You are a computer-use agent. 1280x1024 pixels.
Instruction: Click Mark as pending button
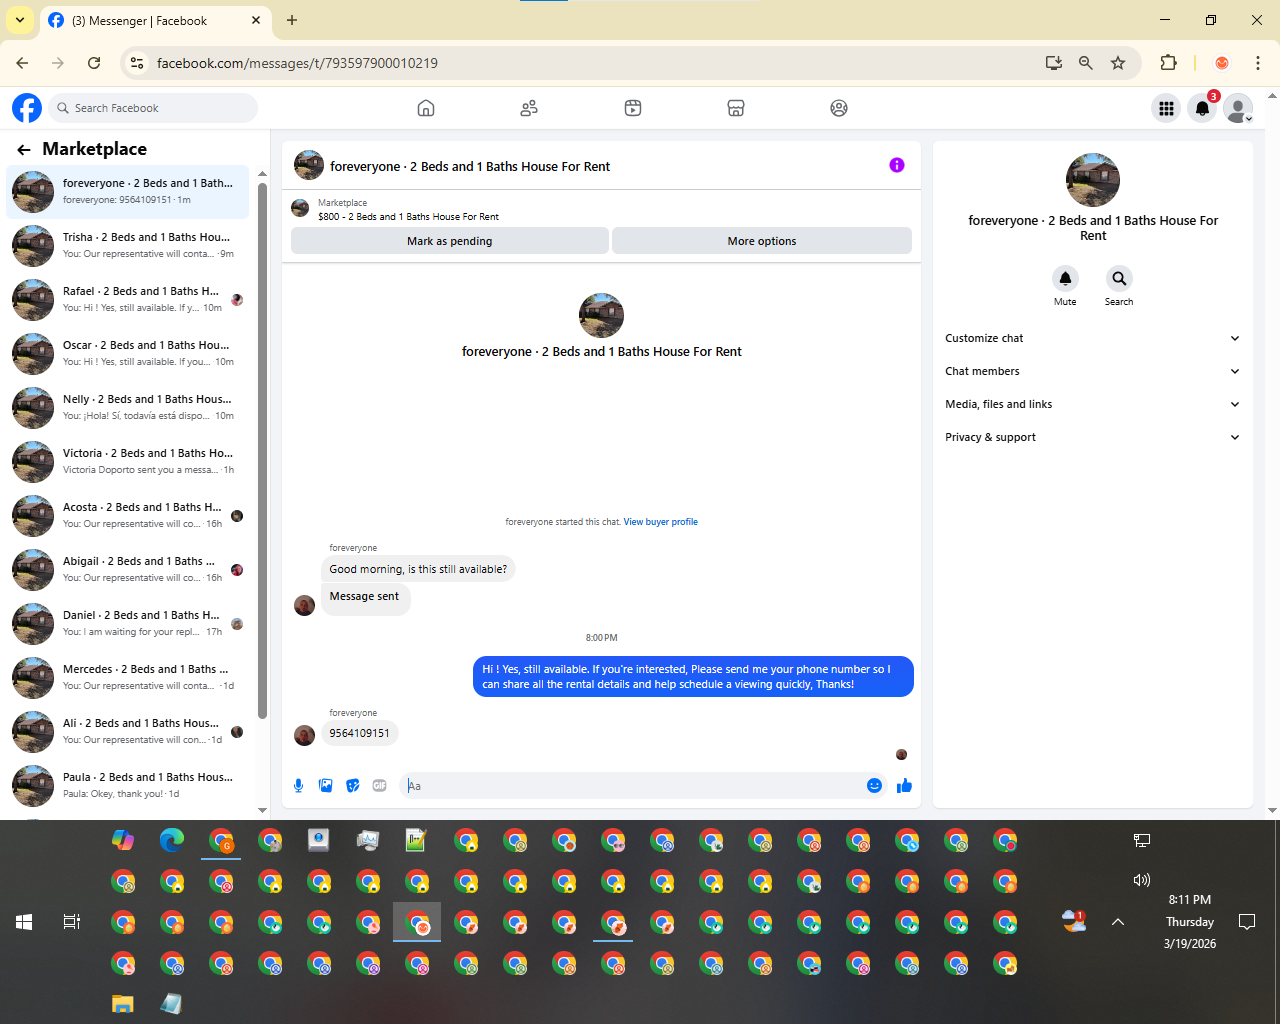[x=449, y=241]
